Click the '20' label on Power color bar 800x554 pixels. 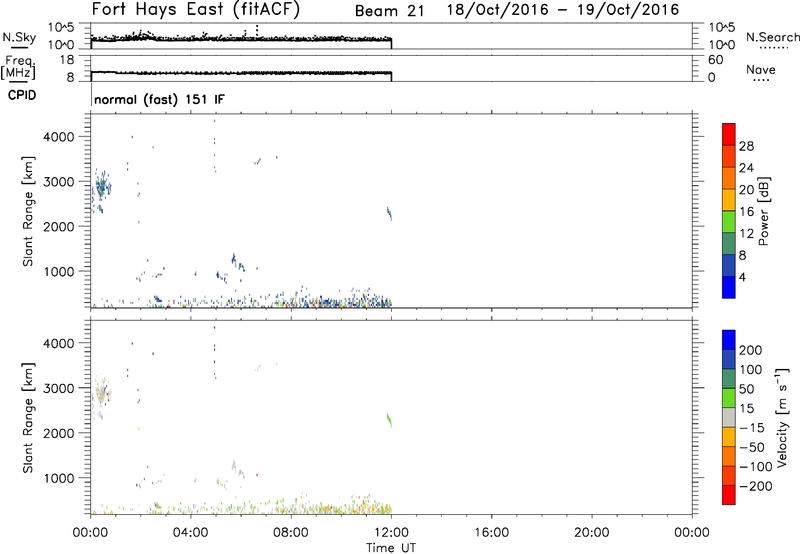point(746,190)
